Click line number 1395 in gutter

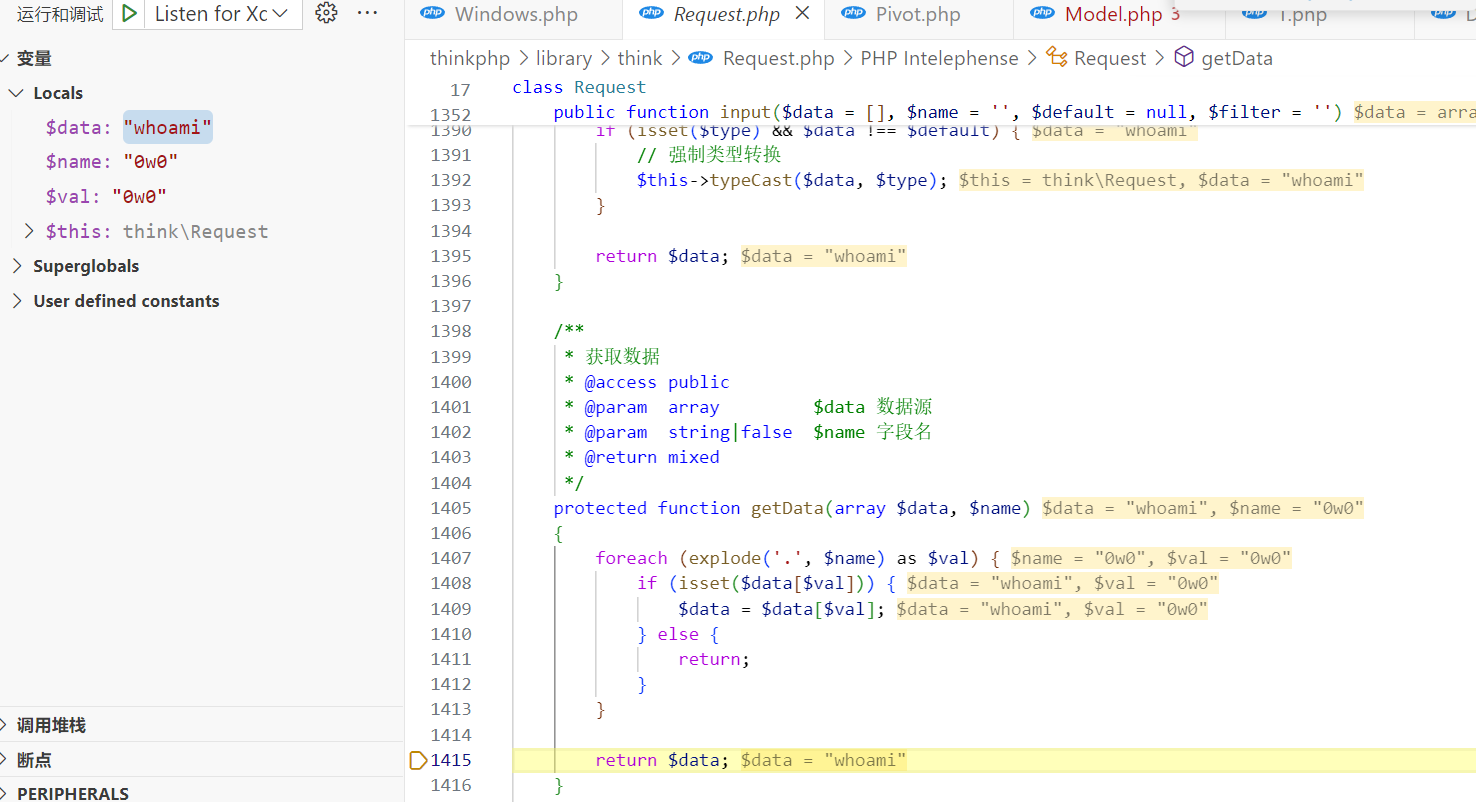click(450, 256)
